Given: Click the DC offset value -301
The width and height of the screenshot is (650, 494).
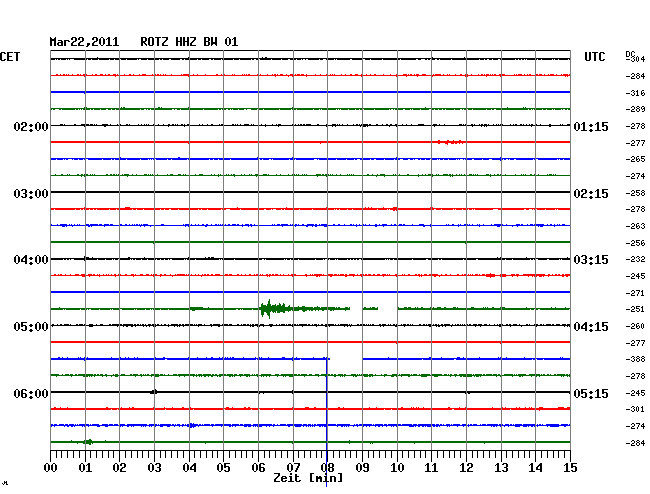Looking at the screenshot, I should [x=635, y=409].
